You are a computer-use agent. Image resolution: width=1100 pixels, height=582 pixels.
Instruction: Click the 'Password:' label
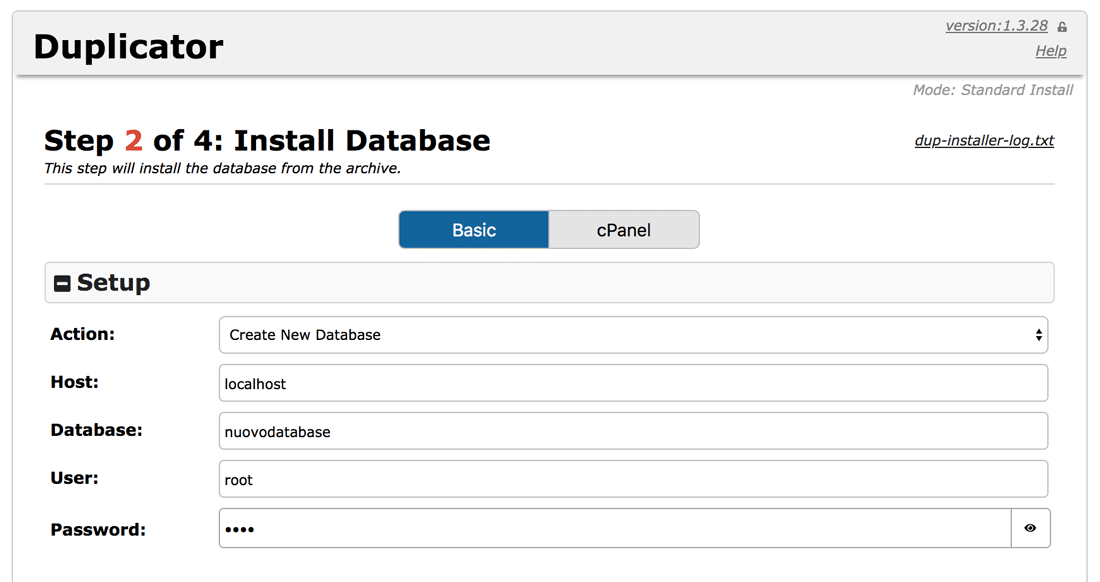click(98, 529)
